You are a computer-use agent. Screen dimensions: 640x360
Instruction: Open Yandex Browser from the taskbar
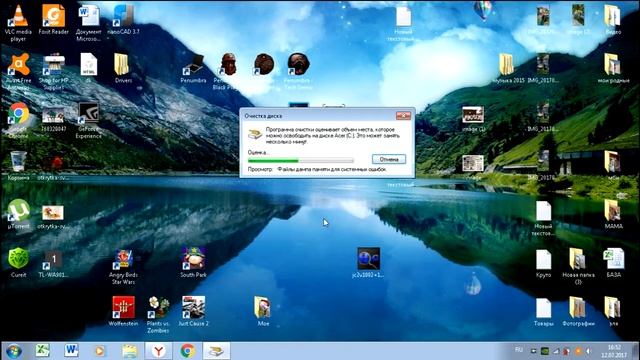point(158,351)
